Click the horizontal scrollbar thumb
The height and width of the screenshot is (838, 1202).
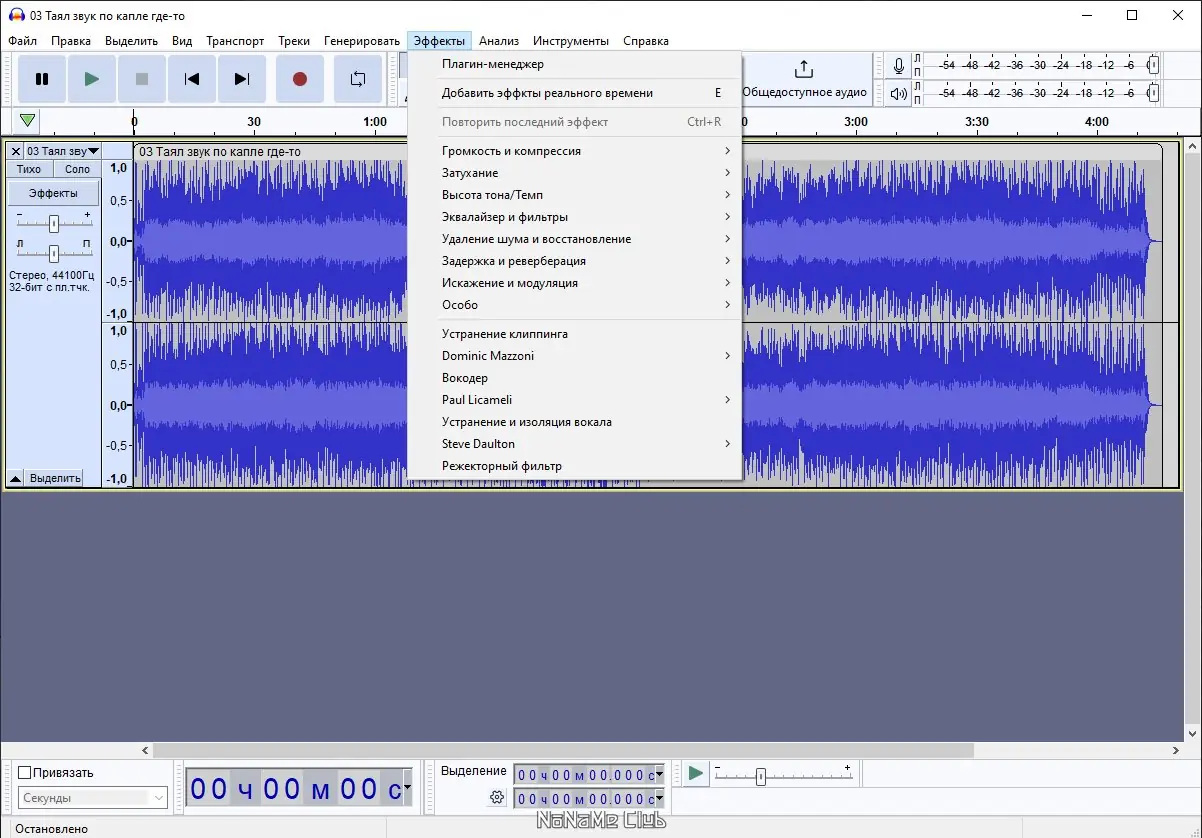point(563,750)
